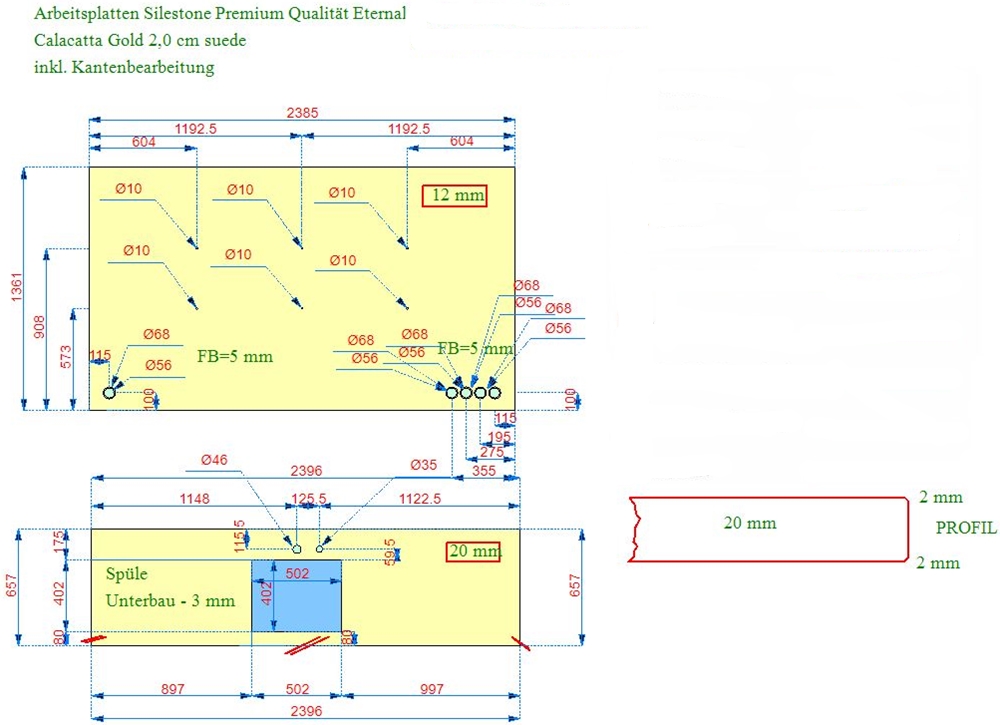Click the '175' vertical dimension
Screen dimensions: 1000x725
click(x=60, y=543)
